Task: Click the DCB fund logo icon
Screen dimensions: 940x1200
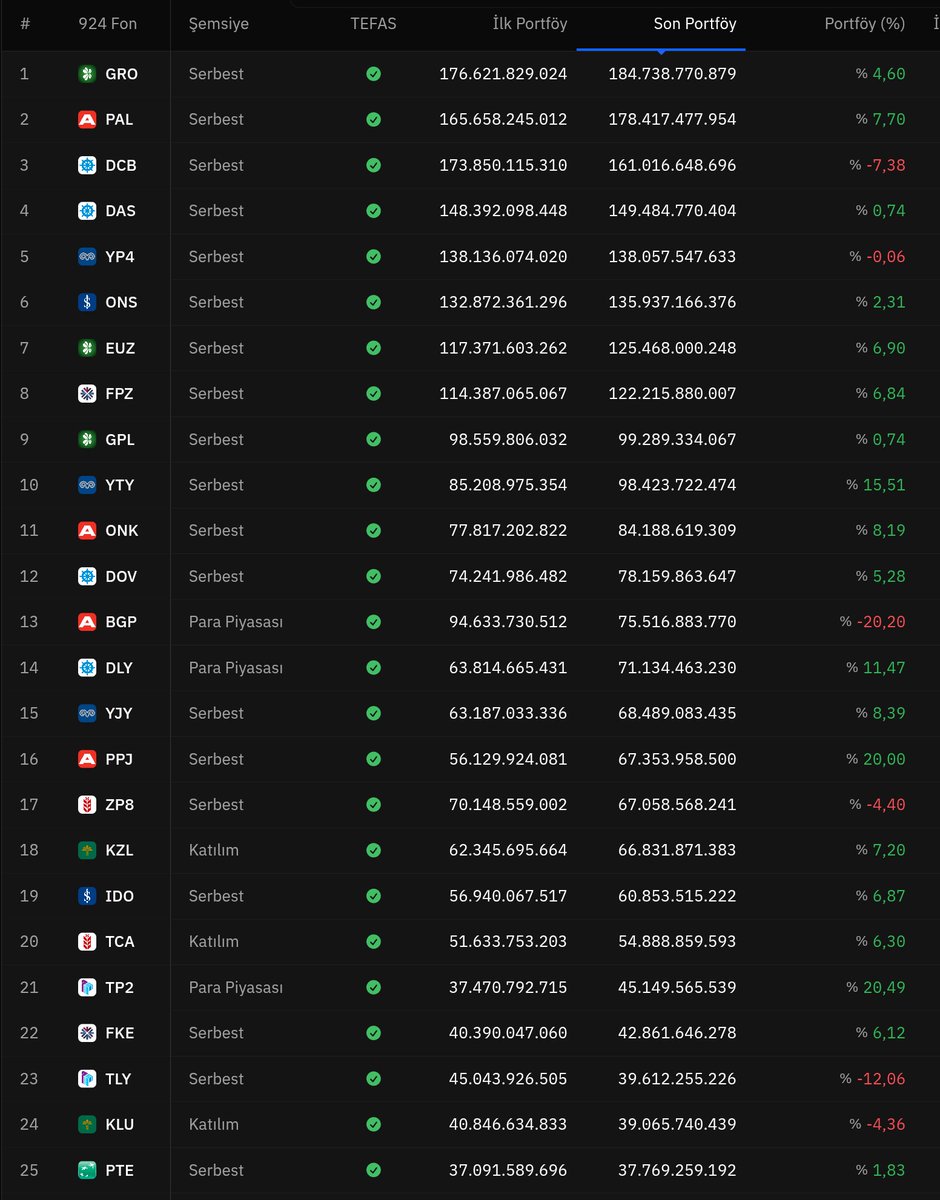Action: click(x=87, y=165)
